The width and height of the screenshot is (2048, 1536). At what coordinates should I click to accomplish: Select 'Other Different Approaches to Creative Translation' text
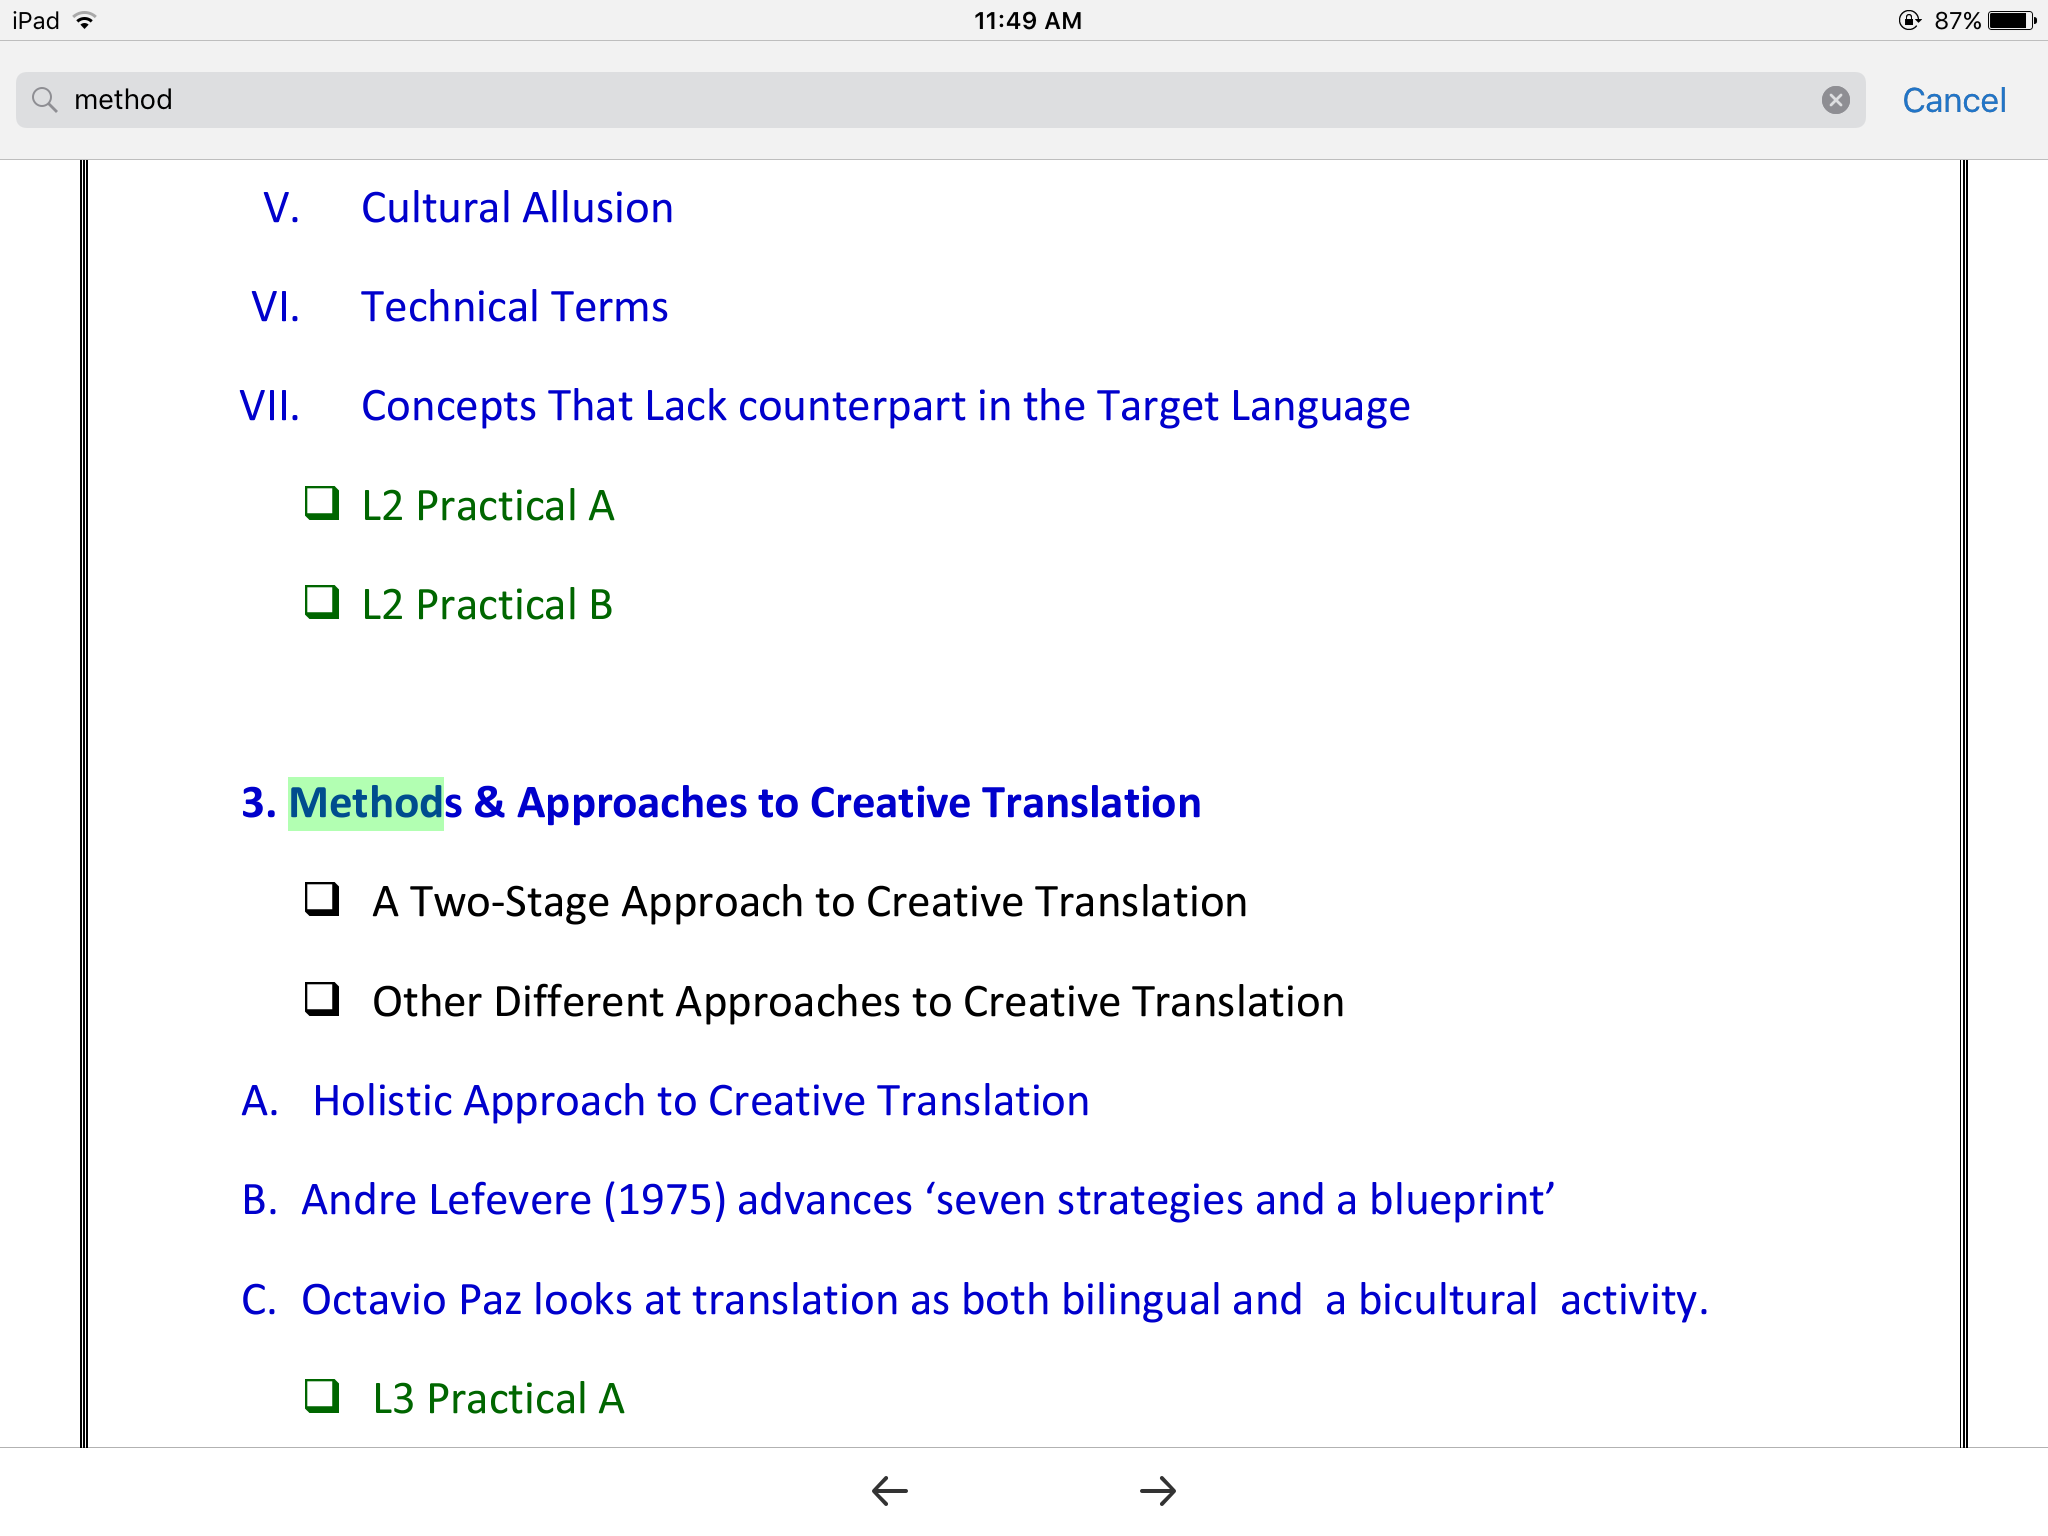coord(858,1002)
